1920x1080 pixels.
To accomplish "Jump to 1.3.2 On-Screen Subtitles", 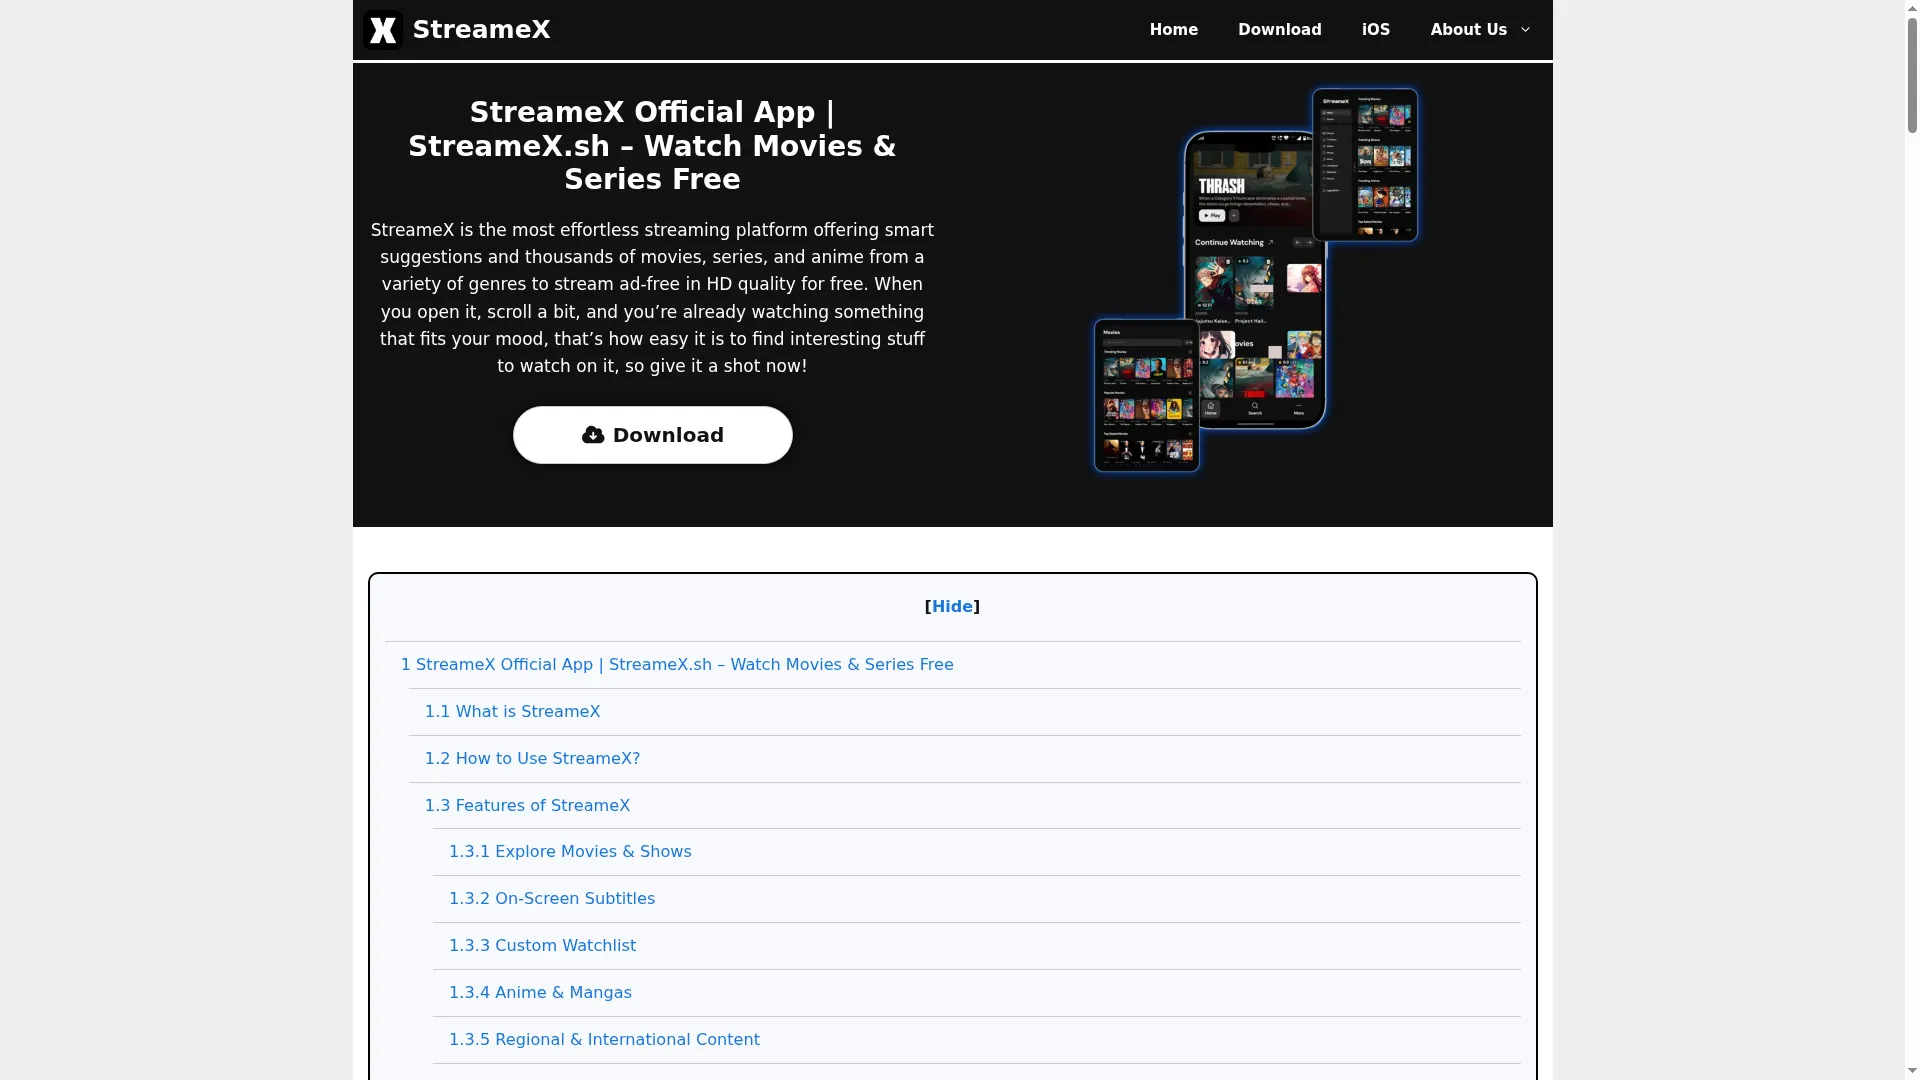I will coord(552,899).
